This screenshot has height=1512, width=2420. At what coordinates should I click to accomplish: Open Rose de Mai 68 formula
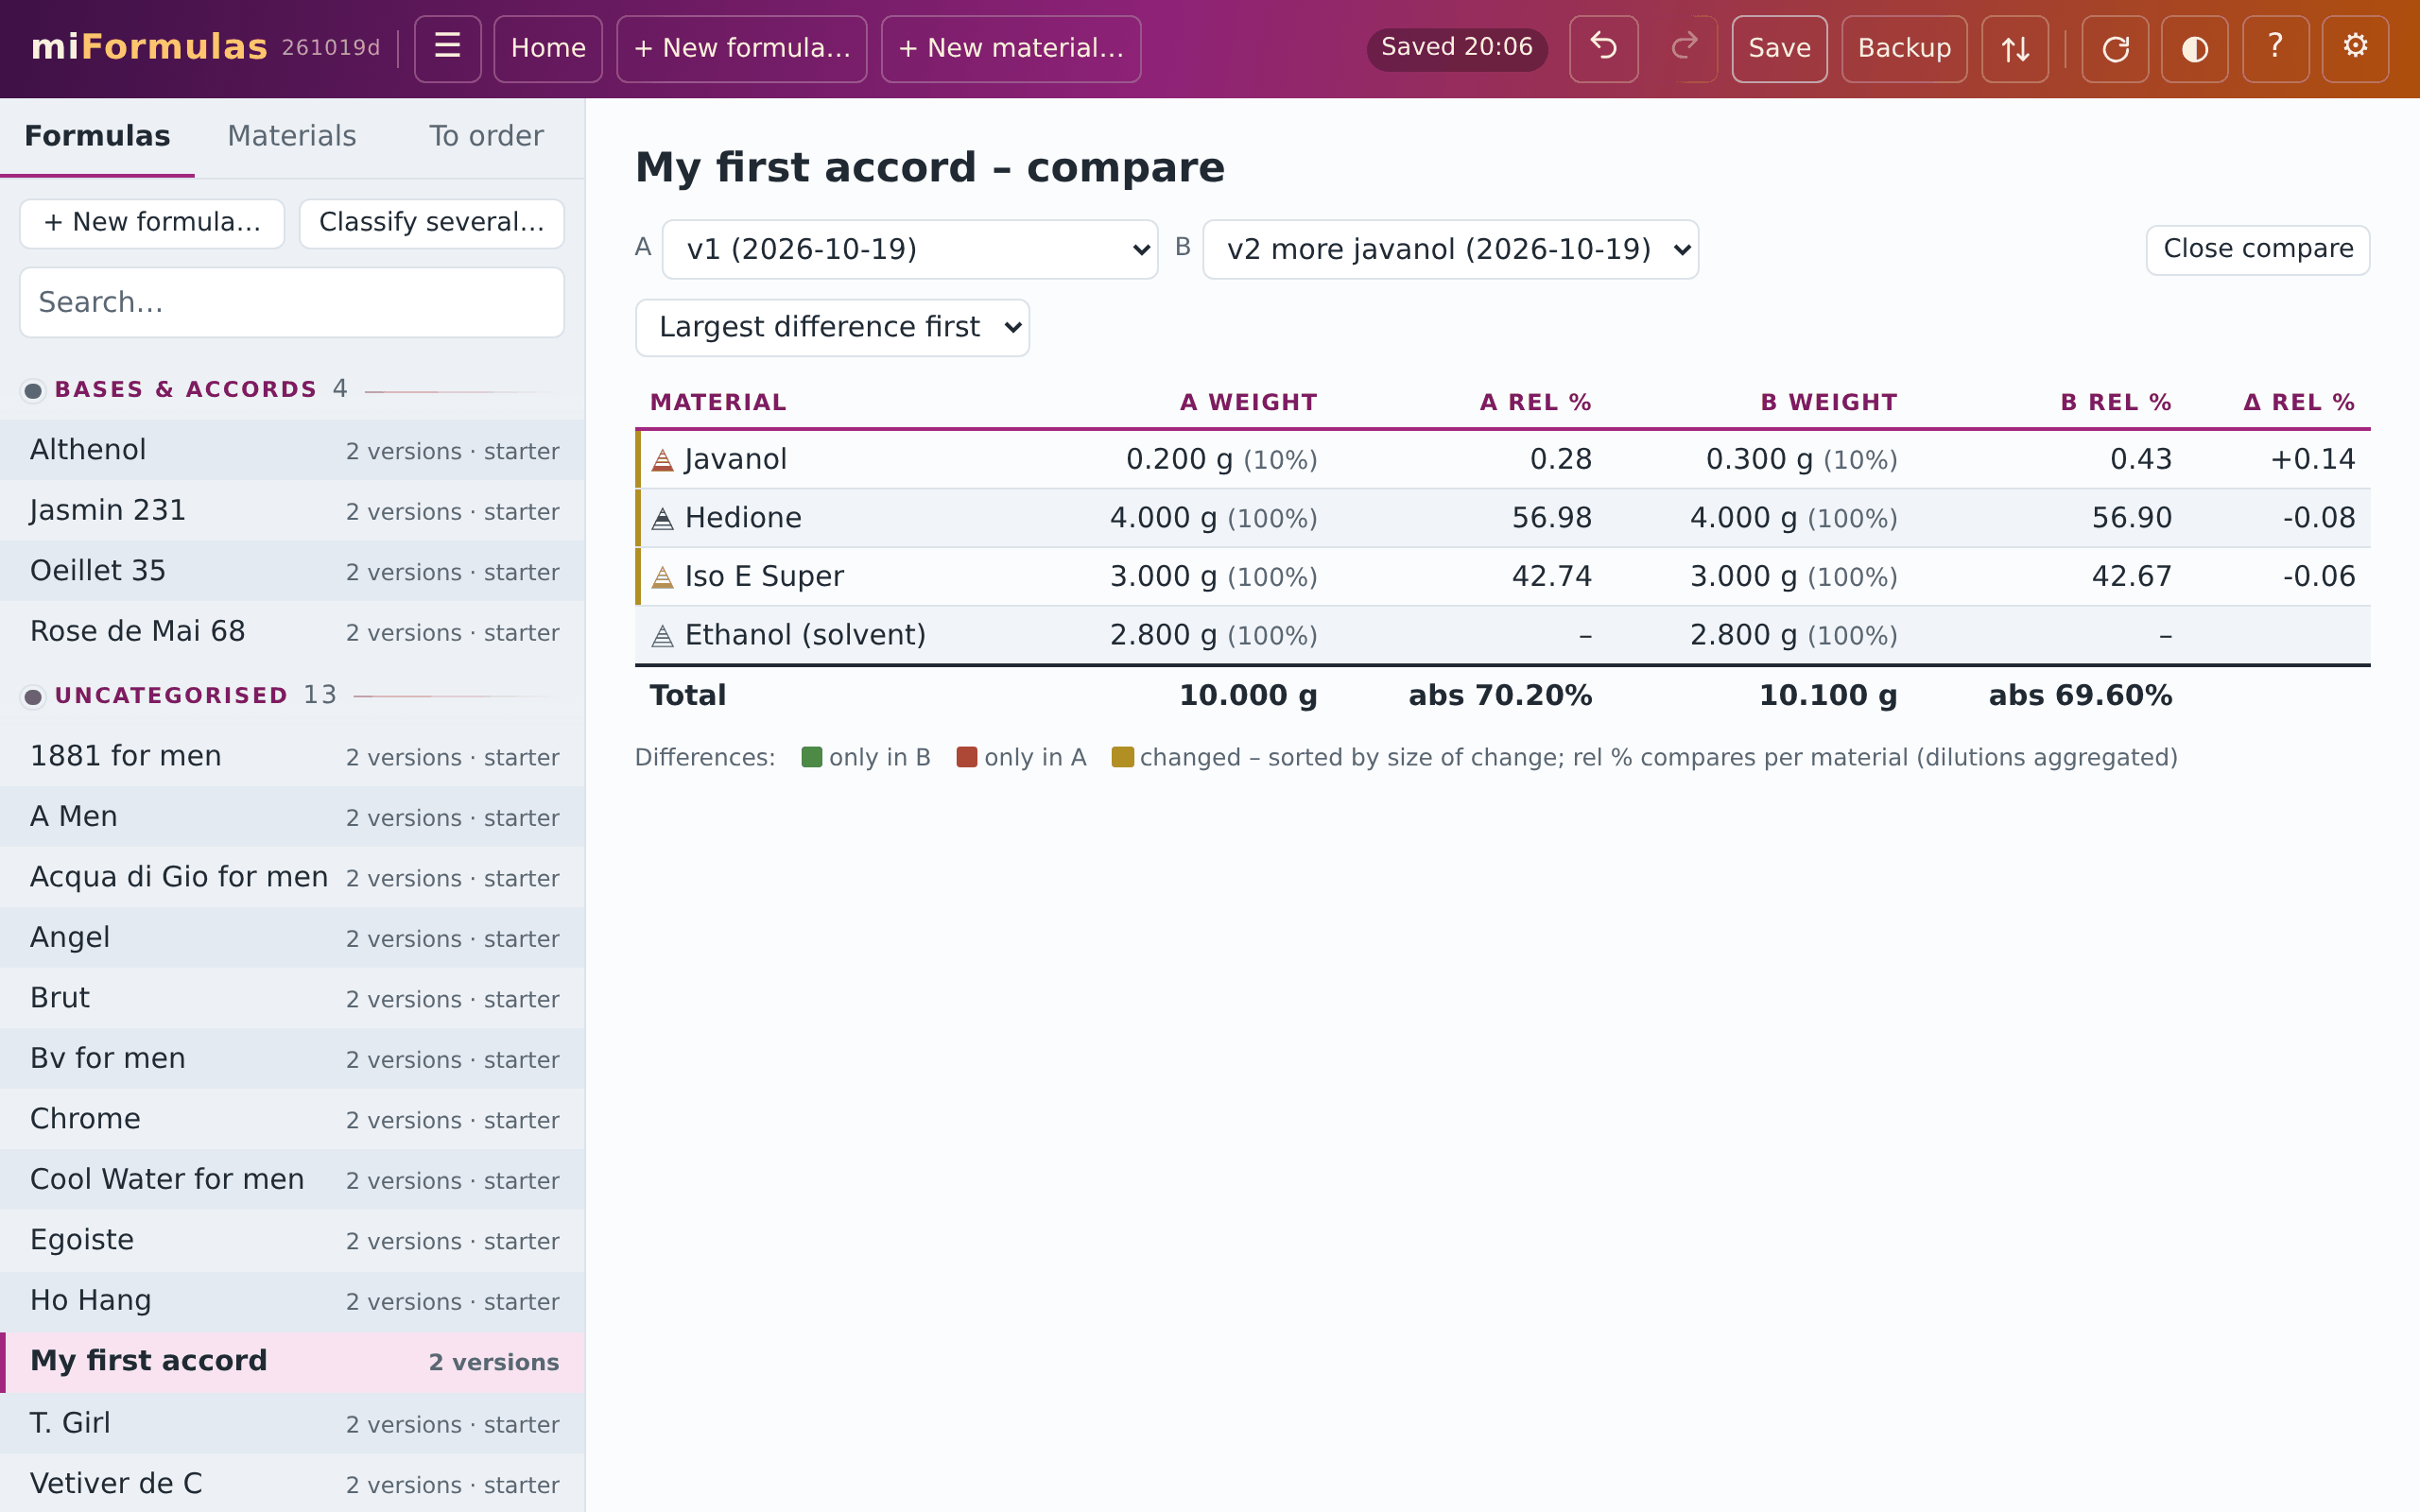pos(292,632)
